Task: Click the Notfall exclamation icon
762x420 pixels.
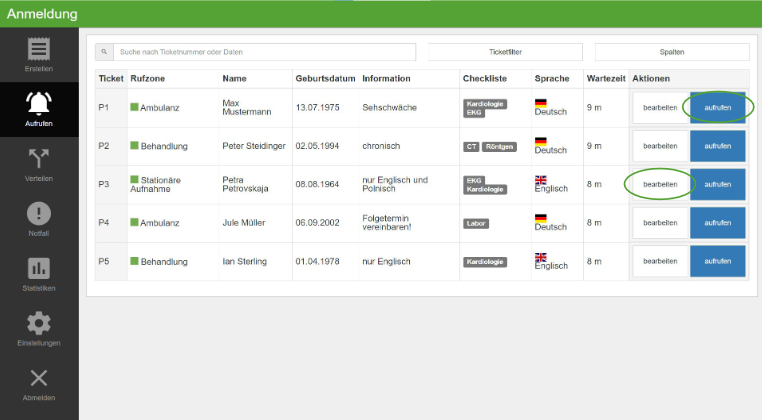Action: (x=39, y=213)
